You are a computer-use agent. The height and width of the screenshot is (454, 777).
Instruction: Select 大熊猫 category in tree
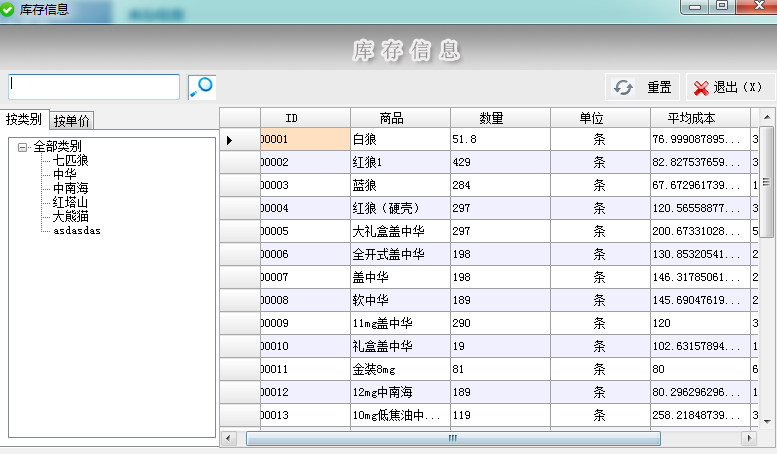(71, 216)
